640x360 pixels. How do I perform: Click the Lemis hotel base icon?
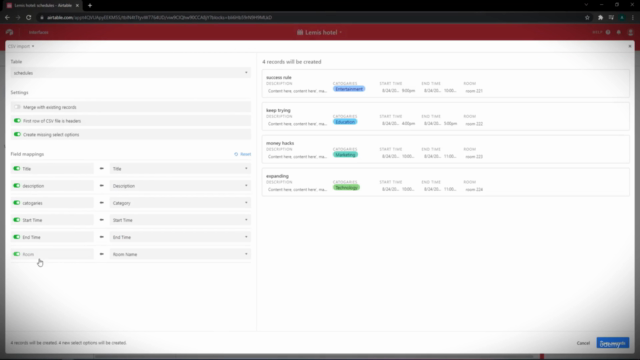click(300, 32)
